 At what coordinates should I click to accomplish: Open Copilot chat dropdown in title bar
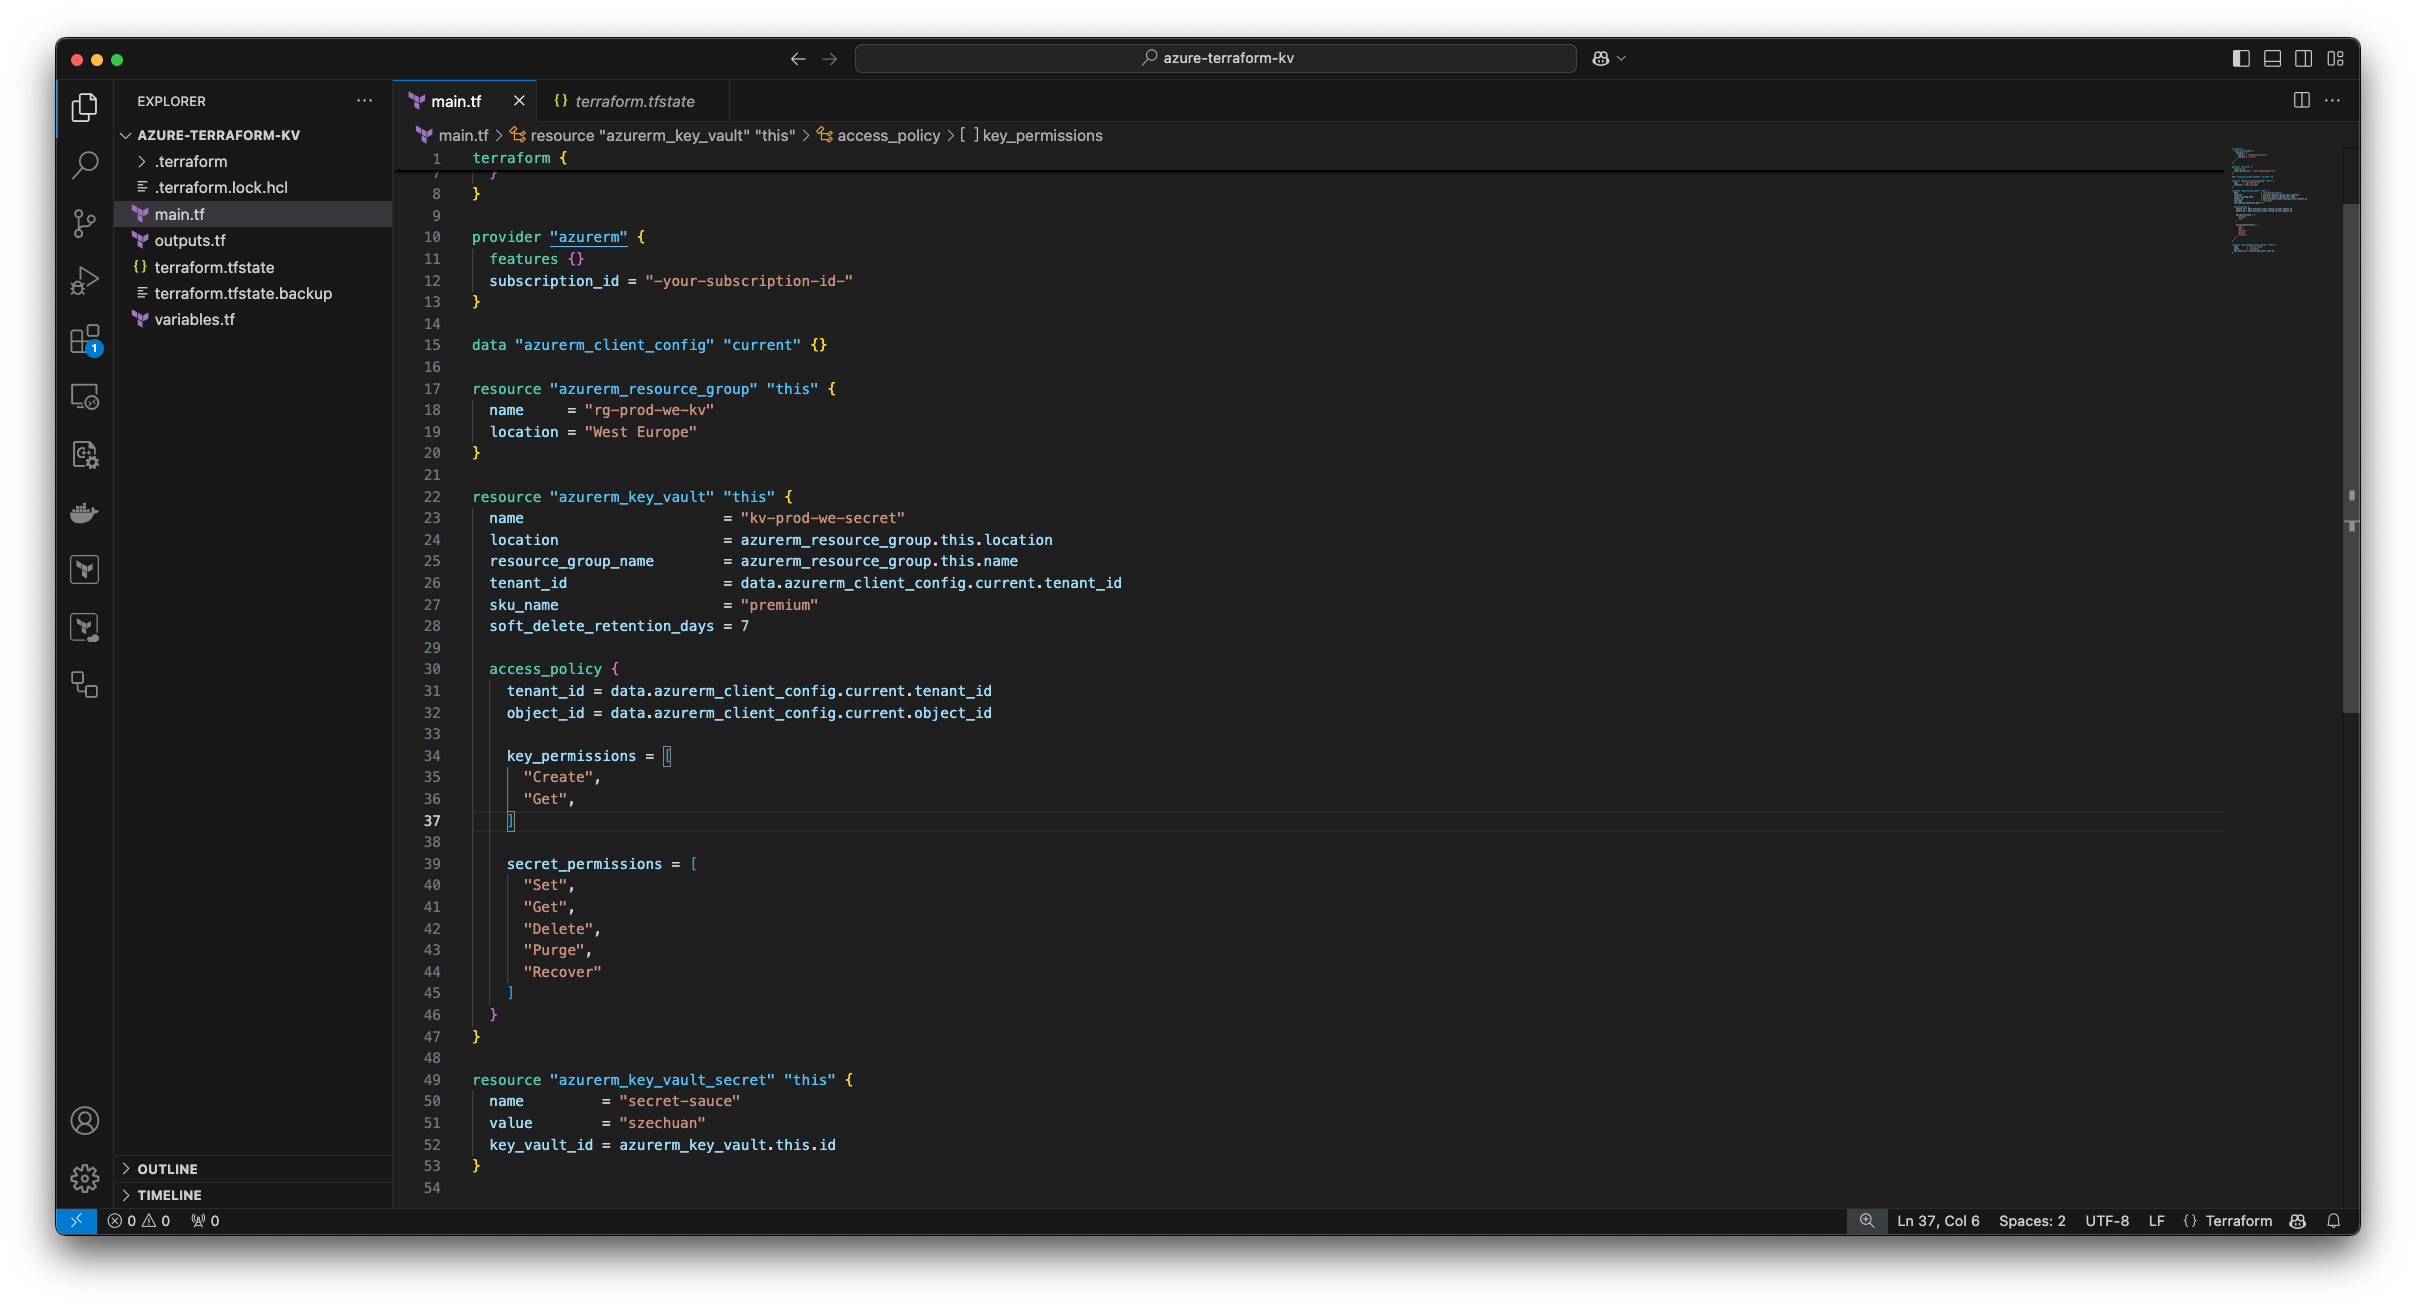click(x=1608, y=59)
